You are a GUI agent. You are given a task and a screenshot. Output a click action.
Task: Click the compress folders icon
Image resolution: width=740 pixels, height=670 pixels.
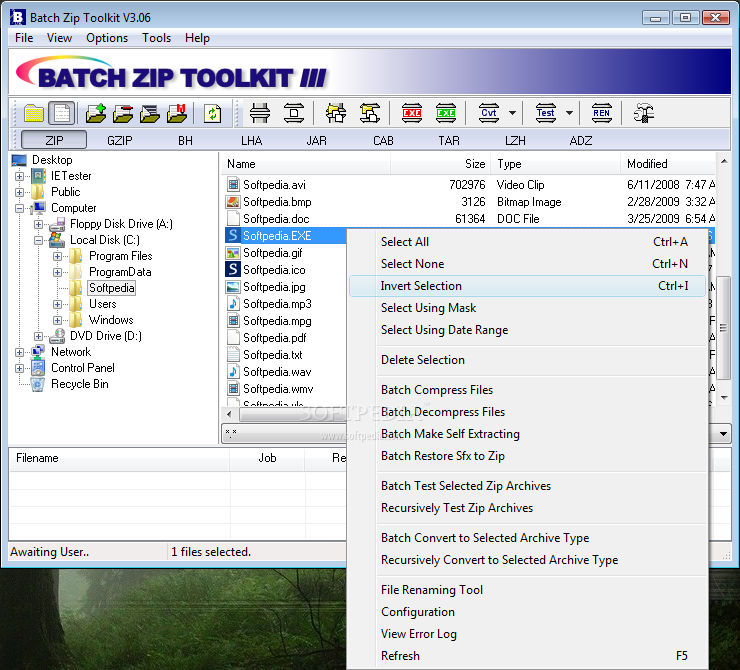click(x=336, y=113)
